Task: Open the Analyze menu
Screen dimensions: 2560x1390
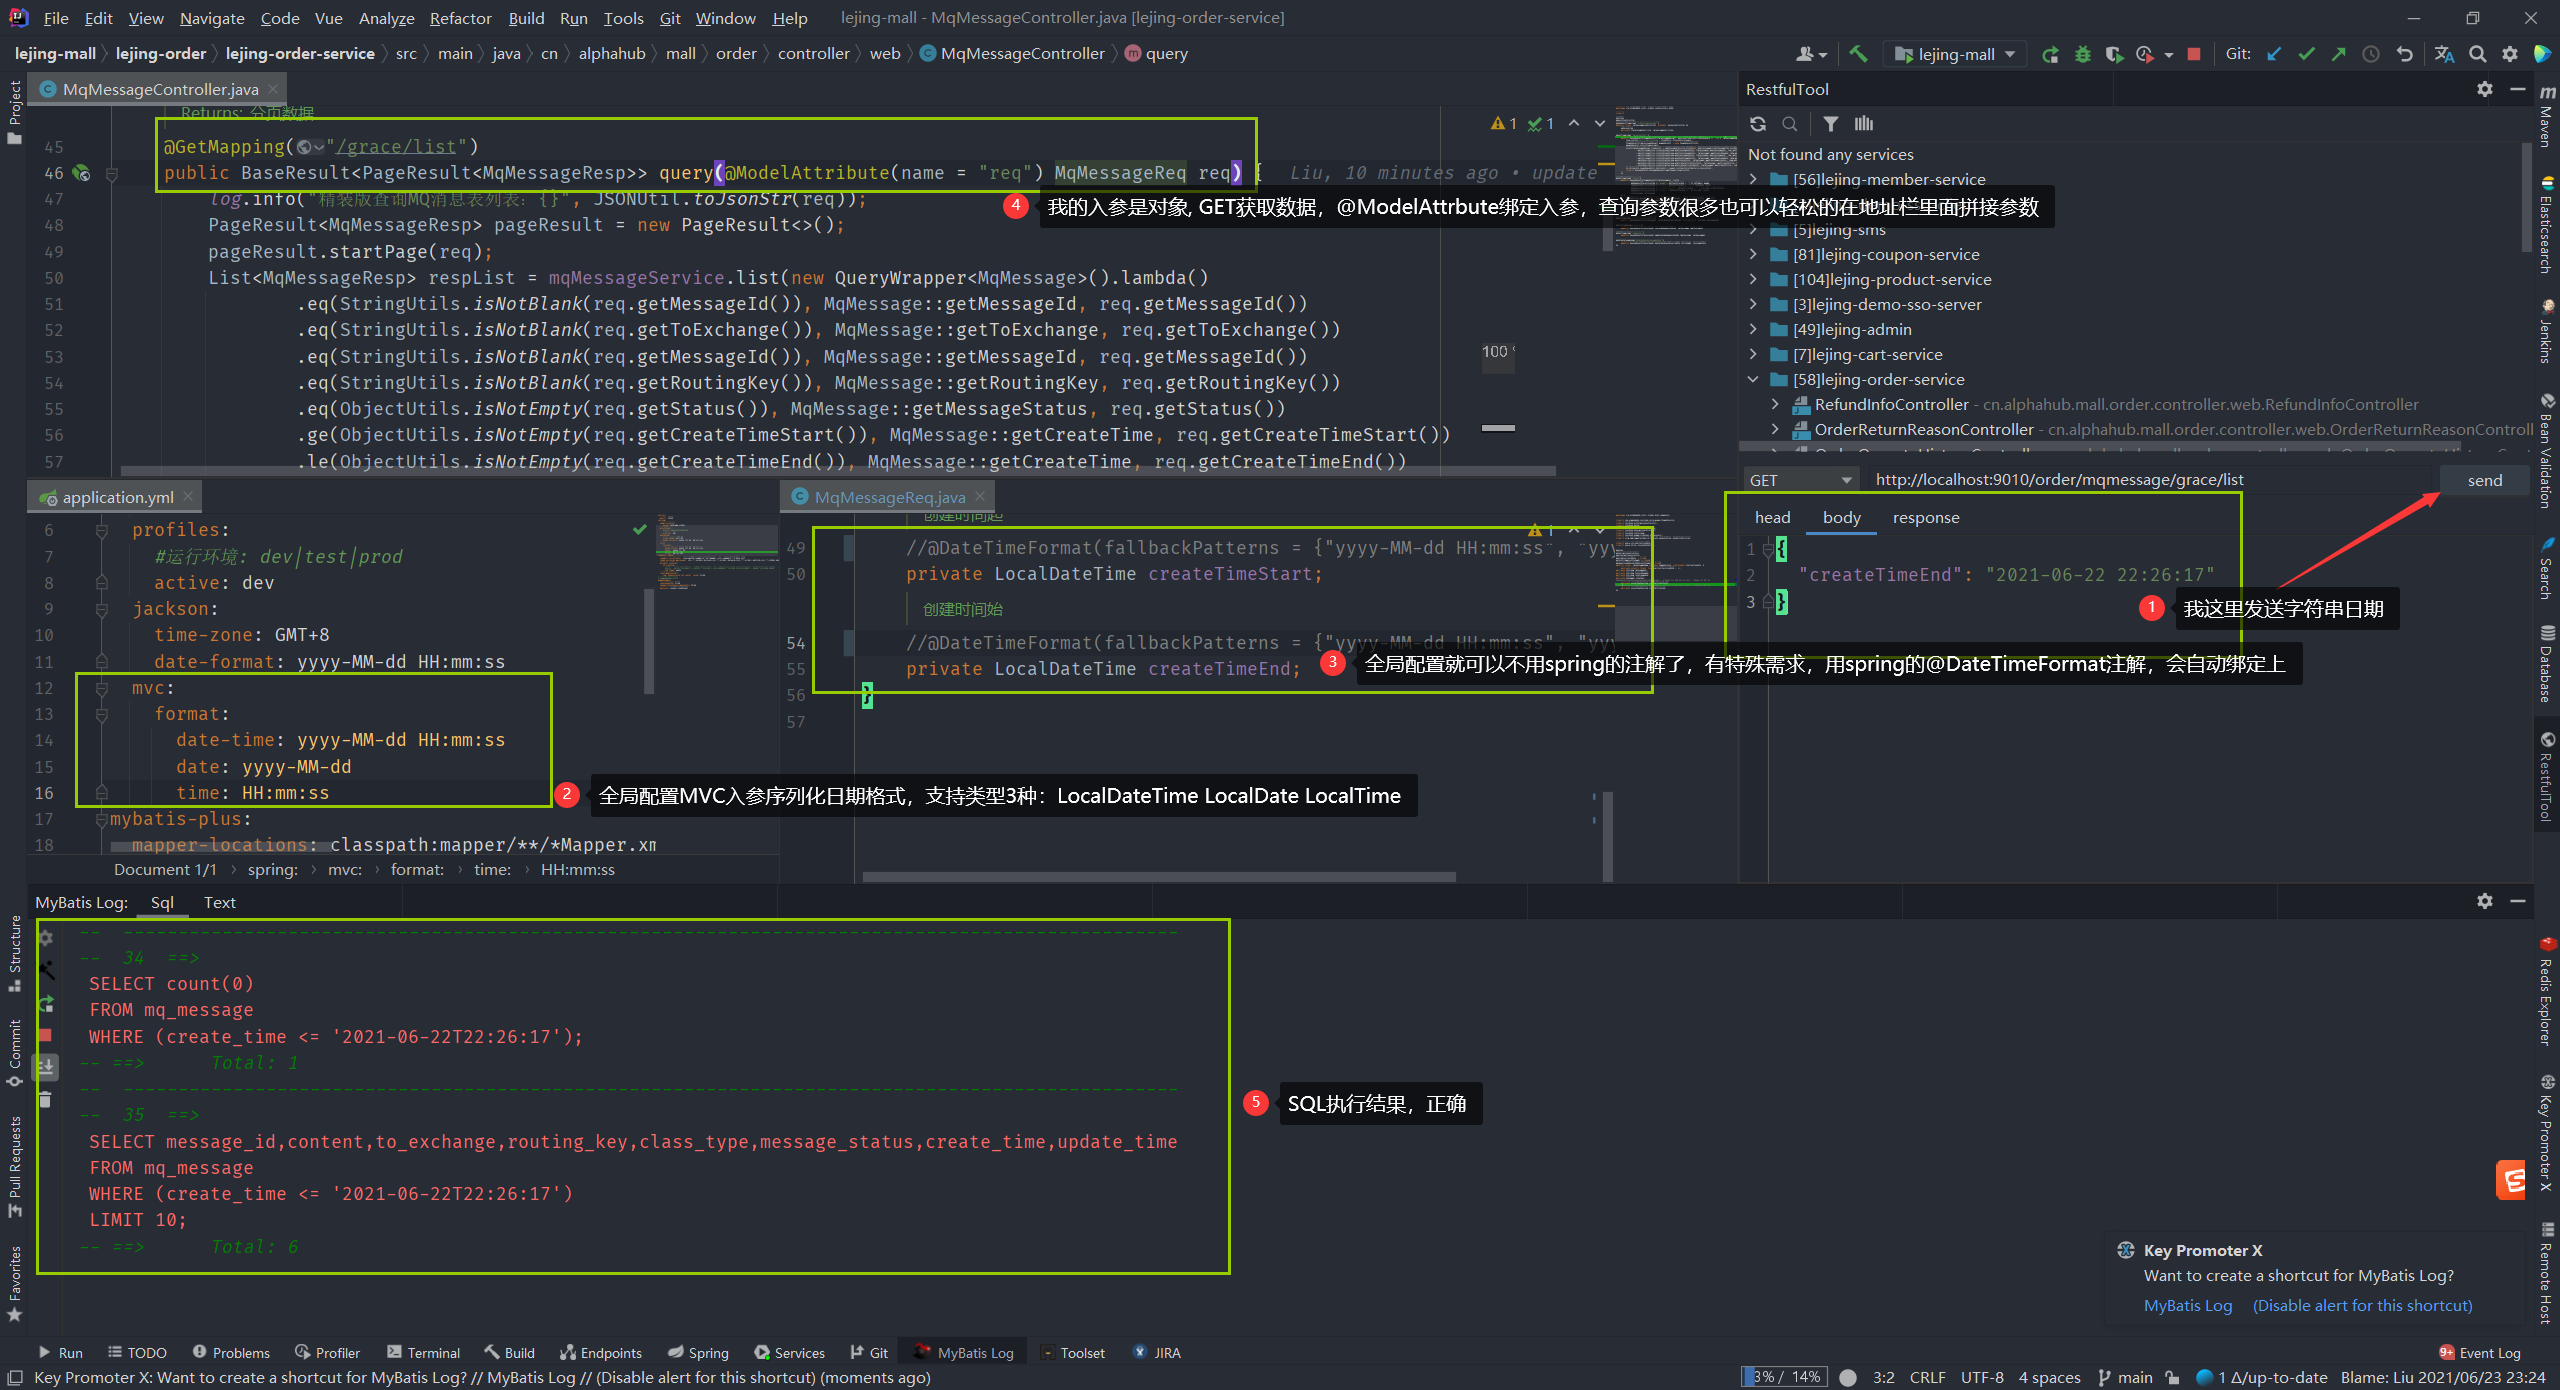Action: click(386, 18)
